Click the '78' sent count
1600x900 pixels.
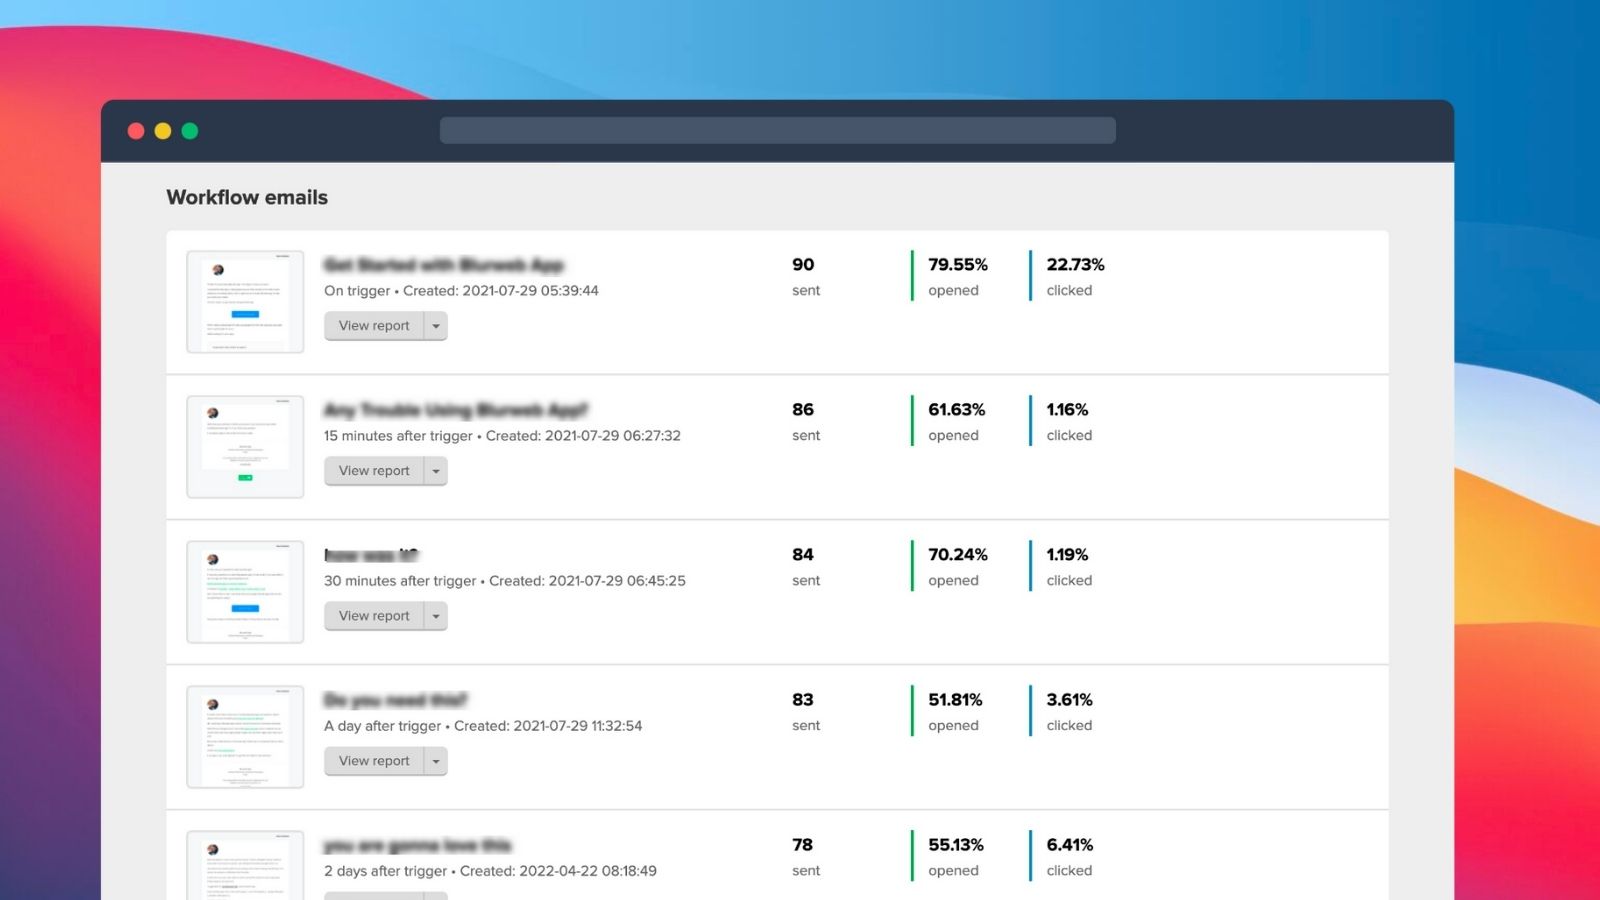click(803, 845)
